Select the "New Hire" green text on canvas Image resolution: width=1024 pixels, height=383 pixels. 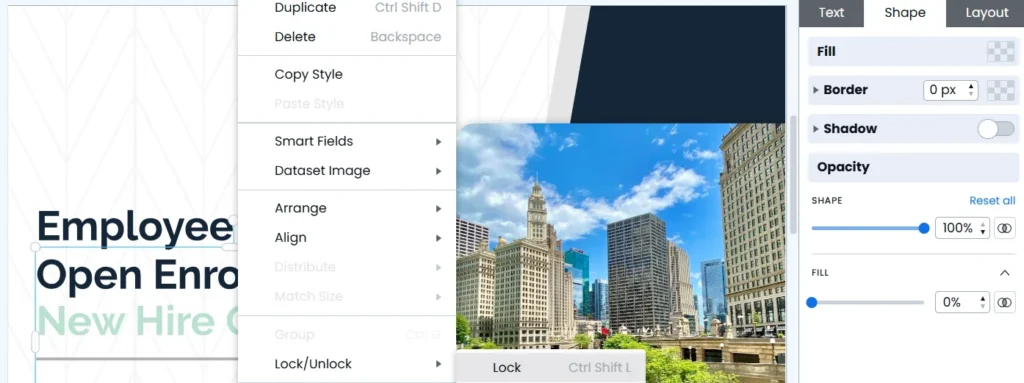coord(125,321)
